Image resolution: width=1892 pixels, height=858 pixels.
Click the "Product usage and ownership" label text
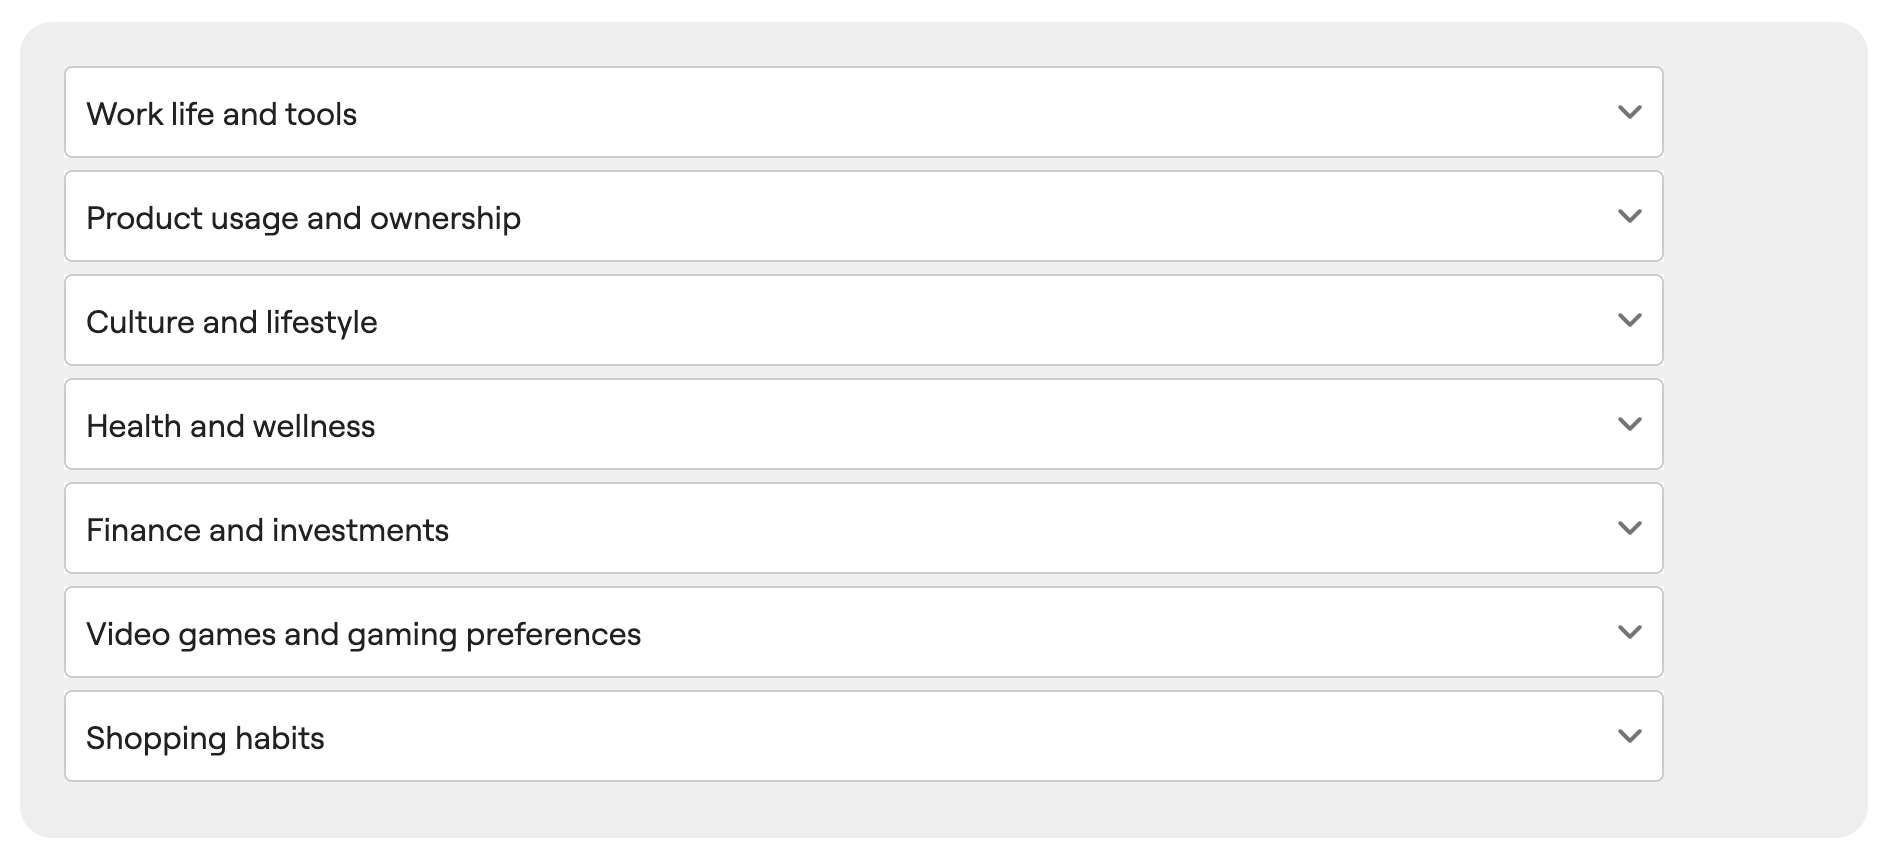(x=303, y=218)
